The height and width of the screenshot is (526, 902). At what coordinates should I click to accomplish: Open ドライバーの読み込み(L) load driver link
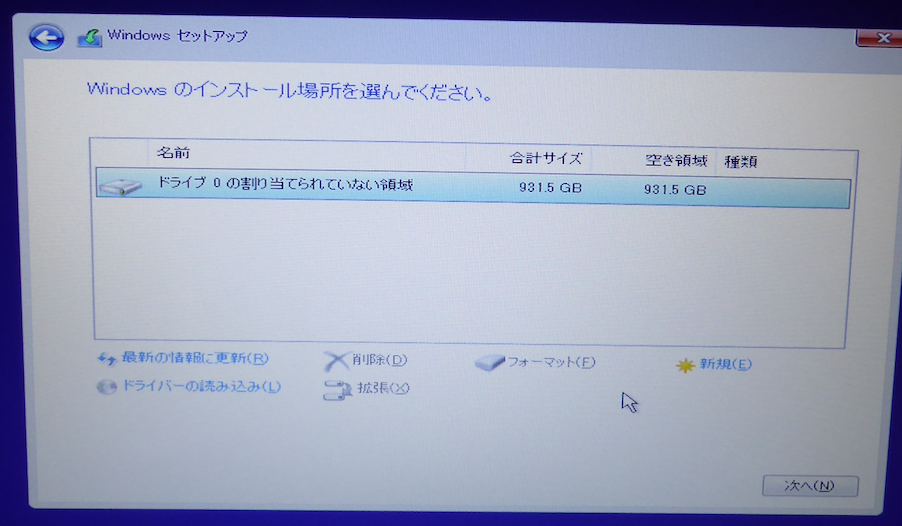[202, 386]
